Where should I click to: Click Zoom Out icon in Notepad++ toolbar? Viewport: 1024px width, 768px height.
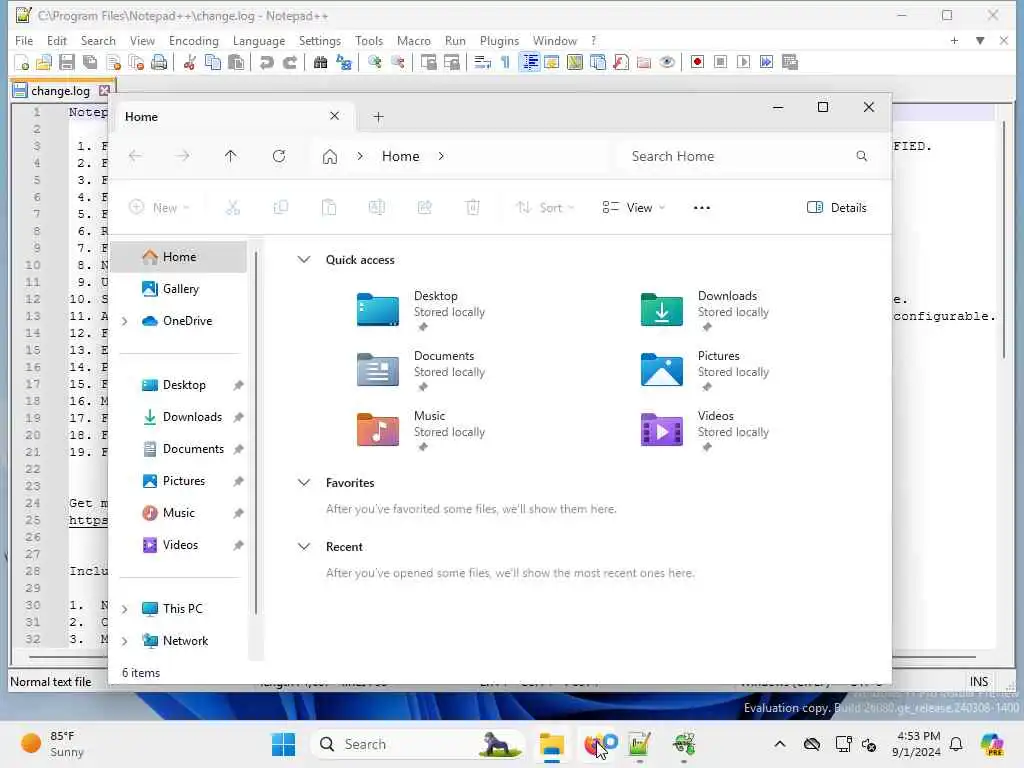coord(398,63)
